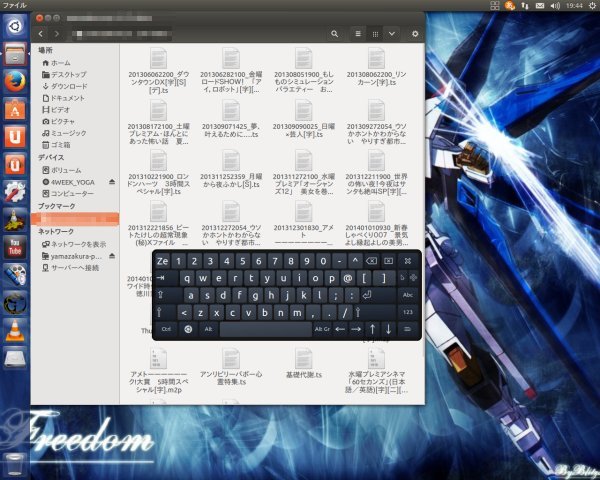Select デスクトップ in the sidebar
Viewport: 600px width, 480px height.
point(64,75)
